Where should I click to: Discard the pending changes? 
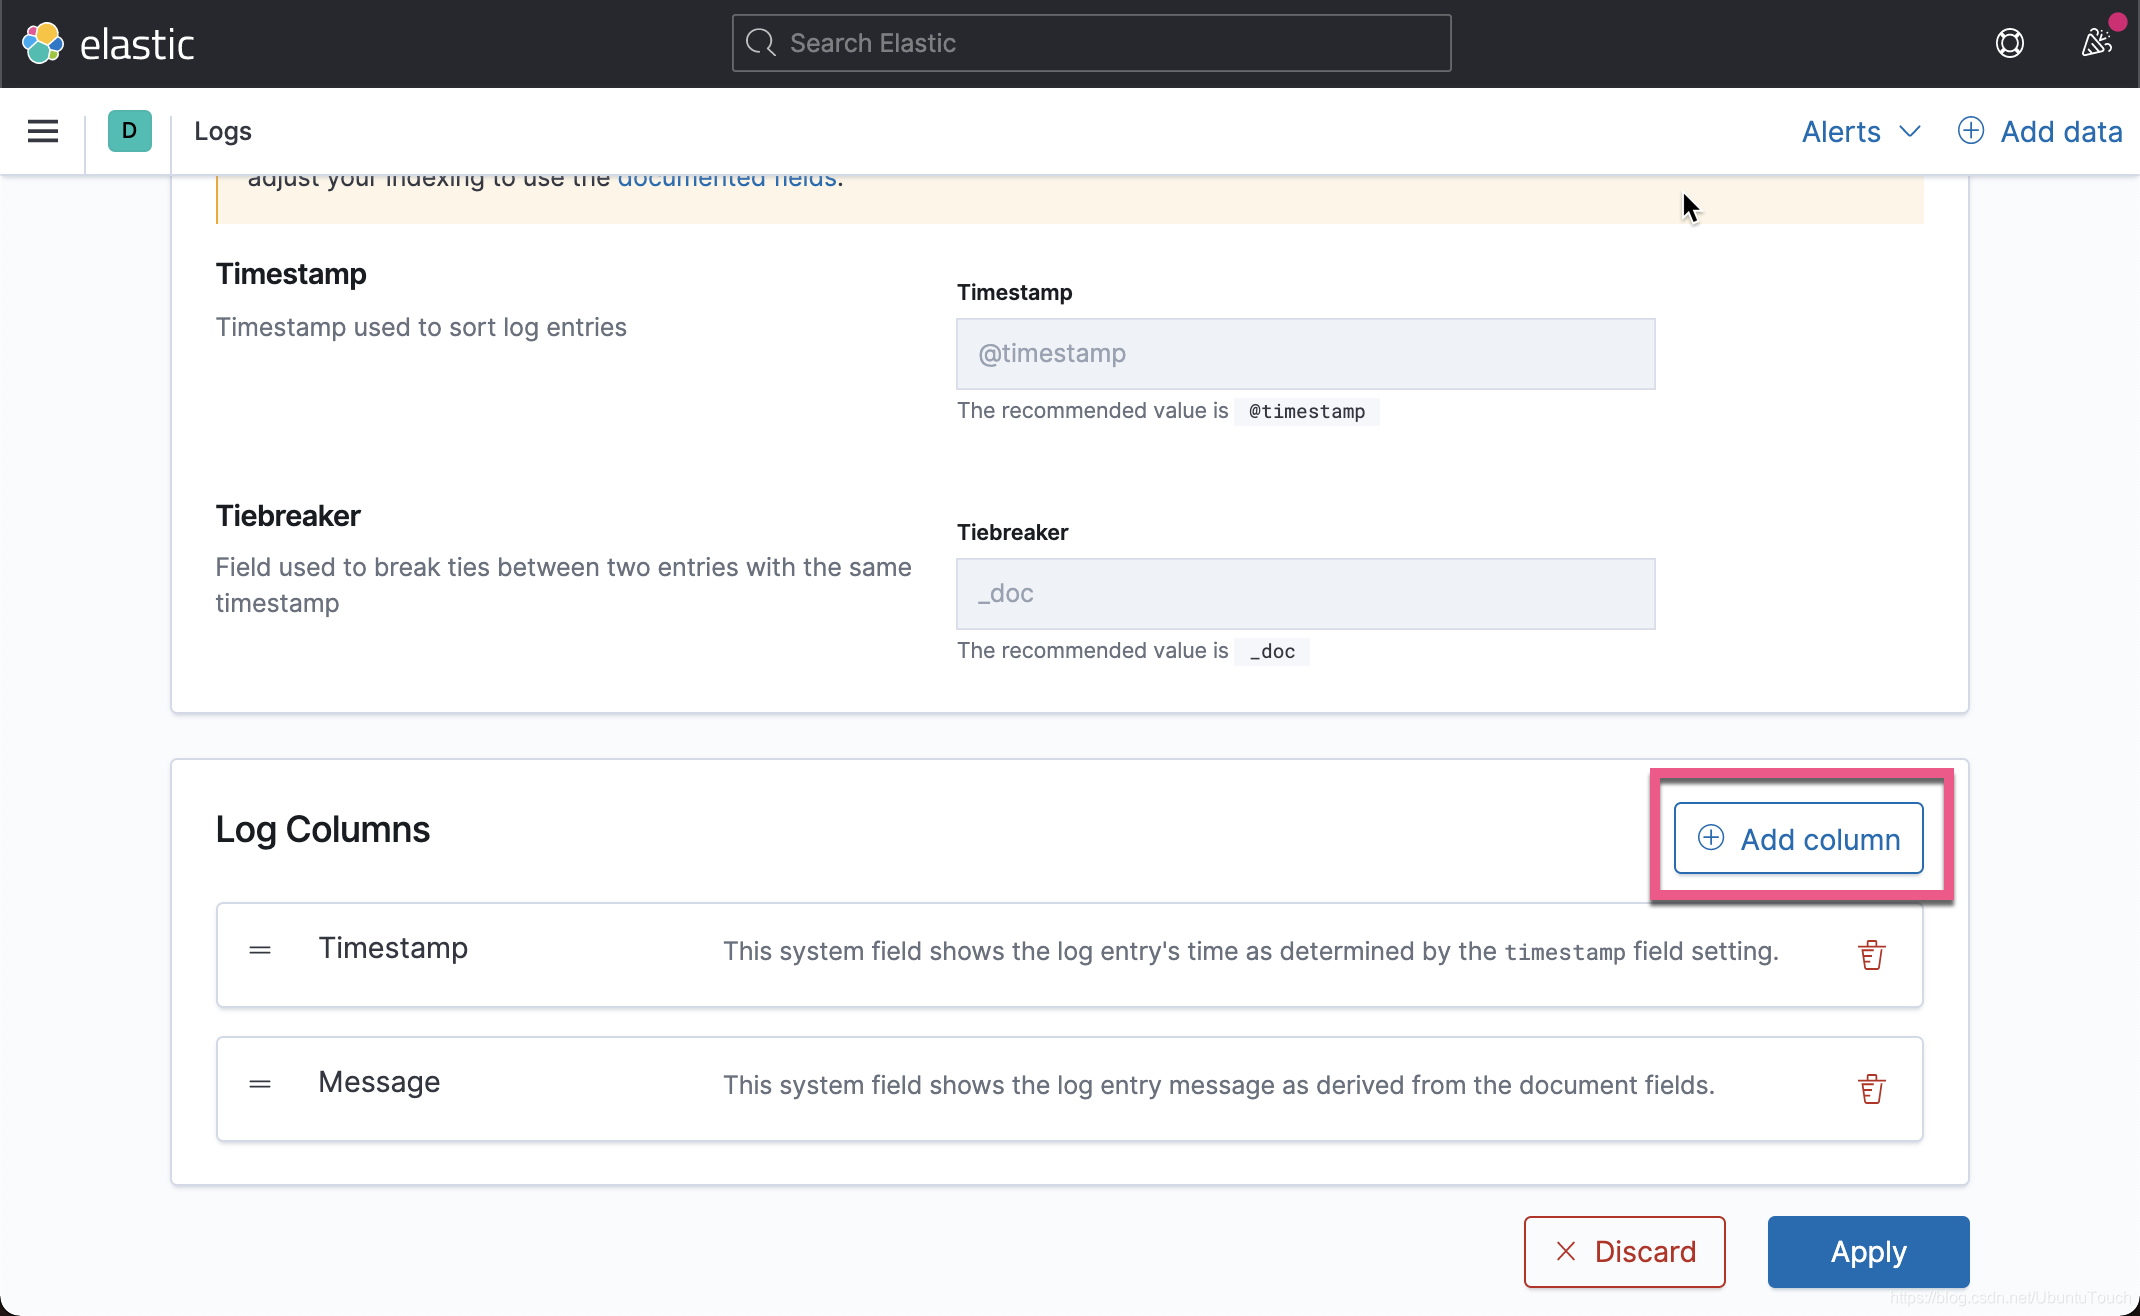(x=1624, y=1251)
